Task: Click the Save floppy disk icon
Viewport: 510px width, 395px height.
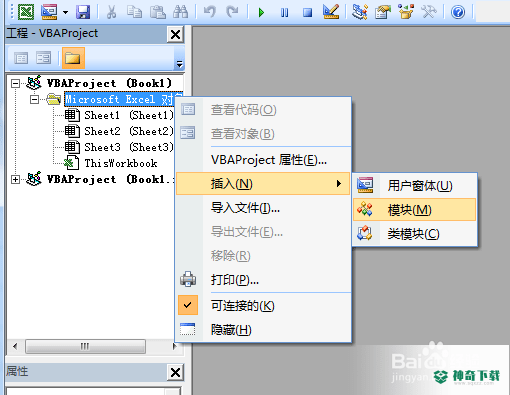Action: coord(83,12)
